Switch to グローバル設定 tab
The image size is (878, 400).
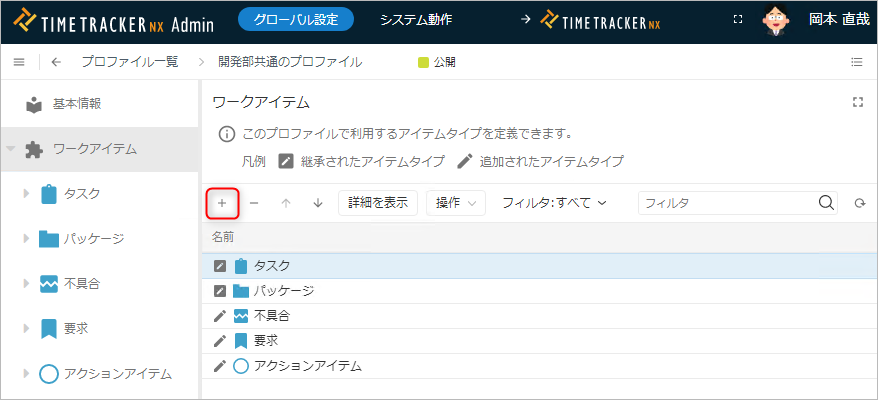click(296, 19)
